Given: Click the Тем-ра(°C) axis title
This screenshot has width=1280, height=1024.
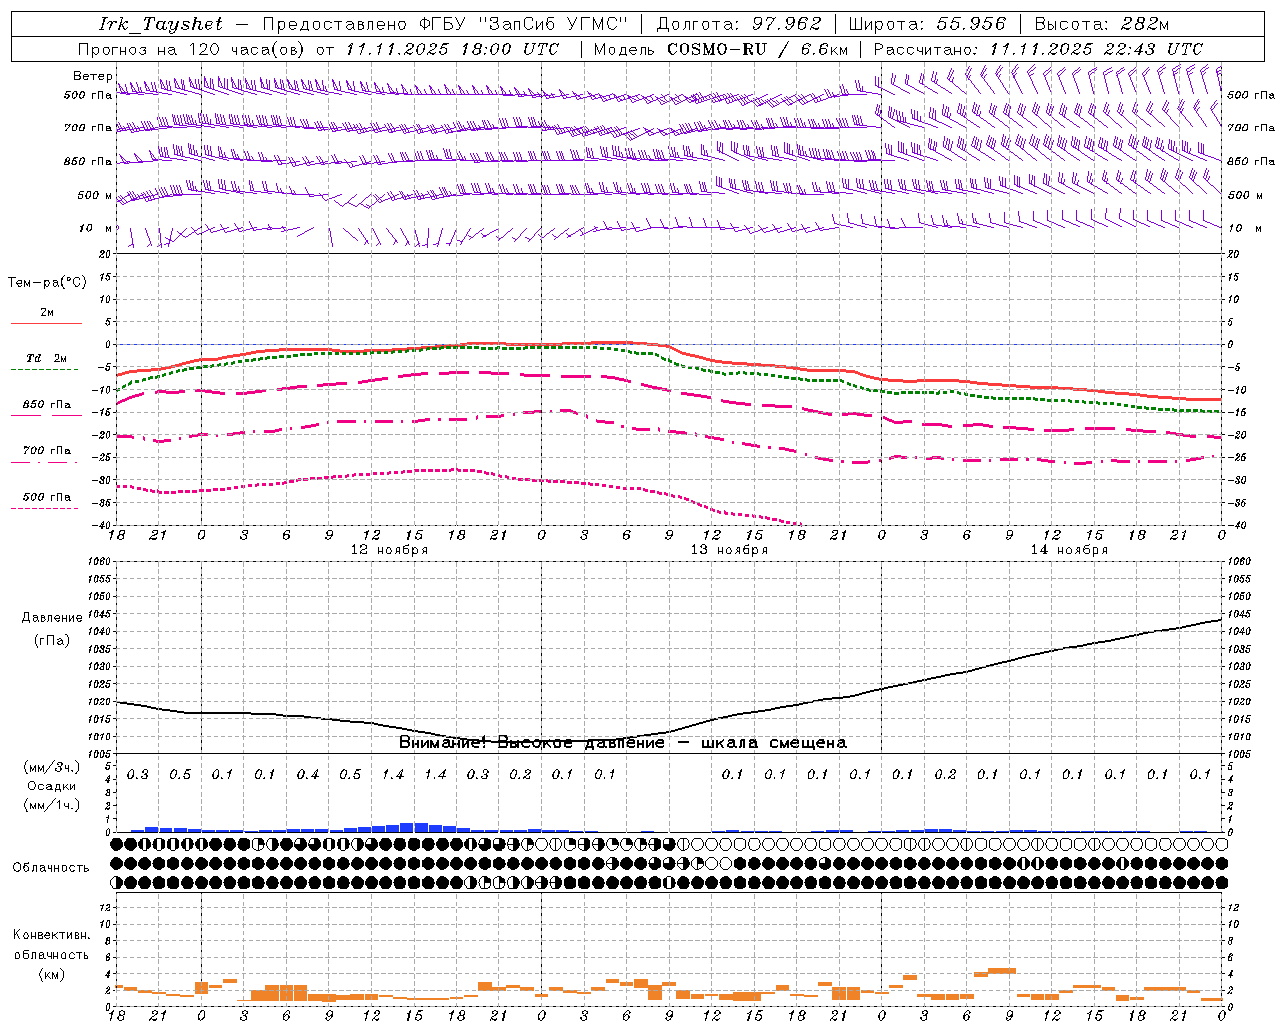Looking at the screenshot, I should click(x=47, y=283).
